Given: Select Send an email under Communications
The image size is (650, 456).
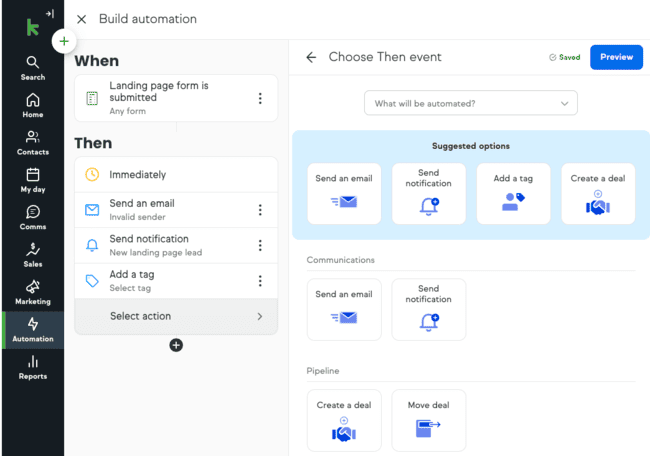Looking at the screenshot, I should 344,309.
